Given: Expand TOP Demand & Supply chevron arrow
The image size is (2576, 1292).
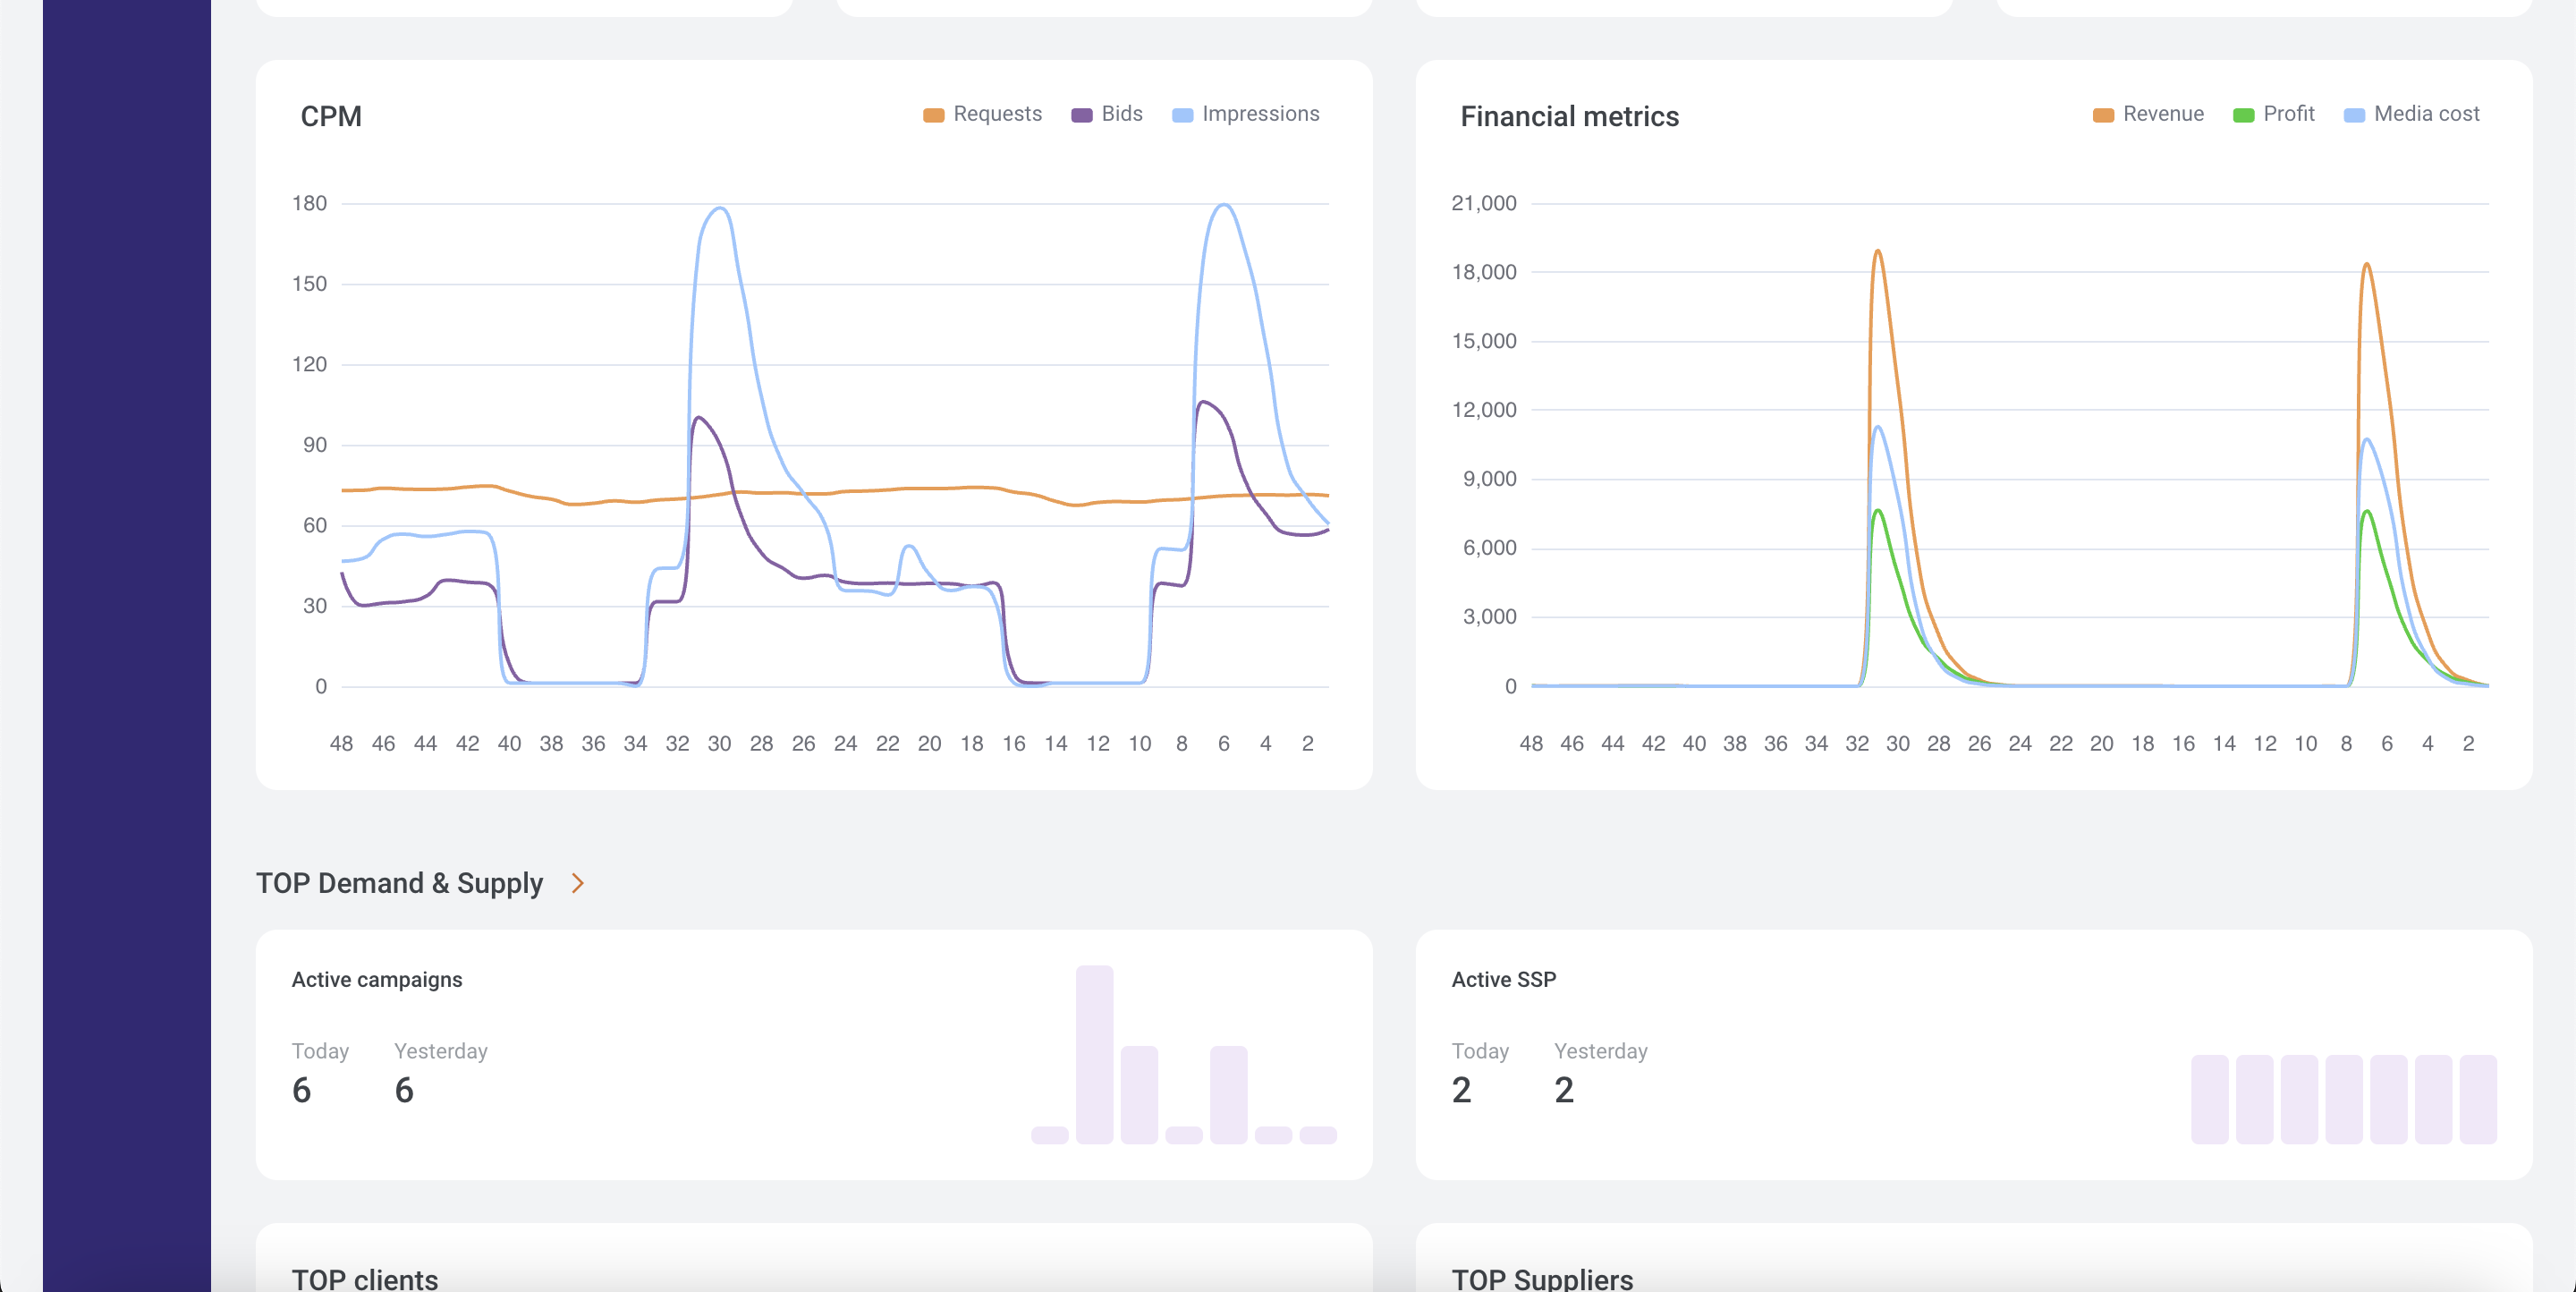Looking at the screenshot, I should point(577,883).
